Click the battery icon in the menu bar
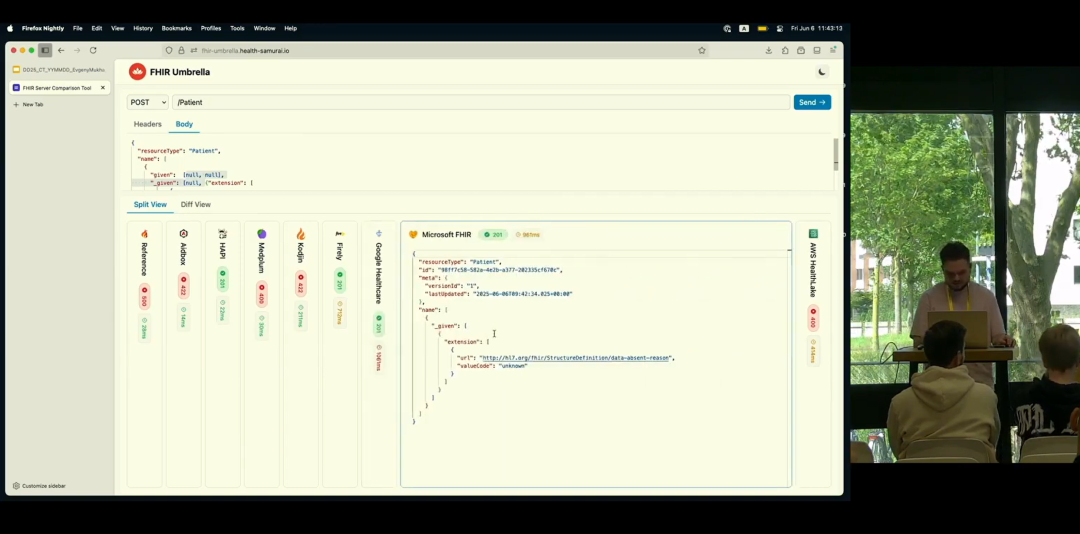Viewport: 1080px width, 534px height. point(762,28)
